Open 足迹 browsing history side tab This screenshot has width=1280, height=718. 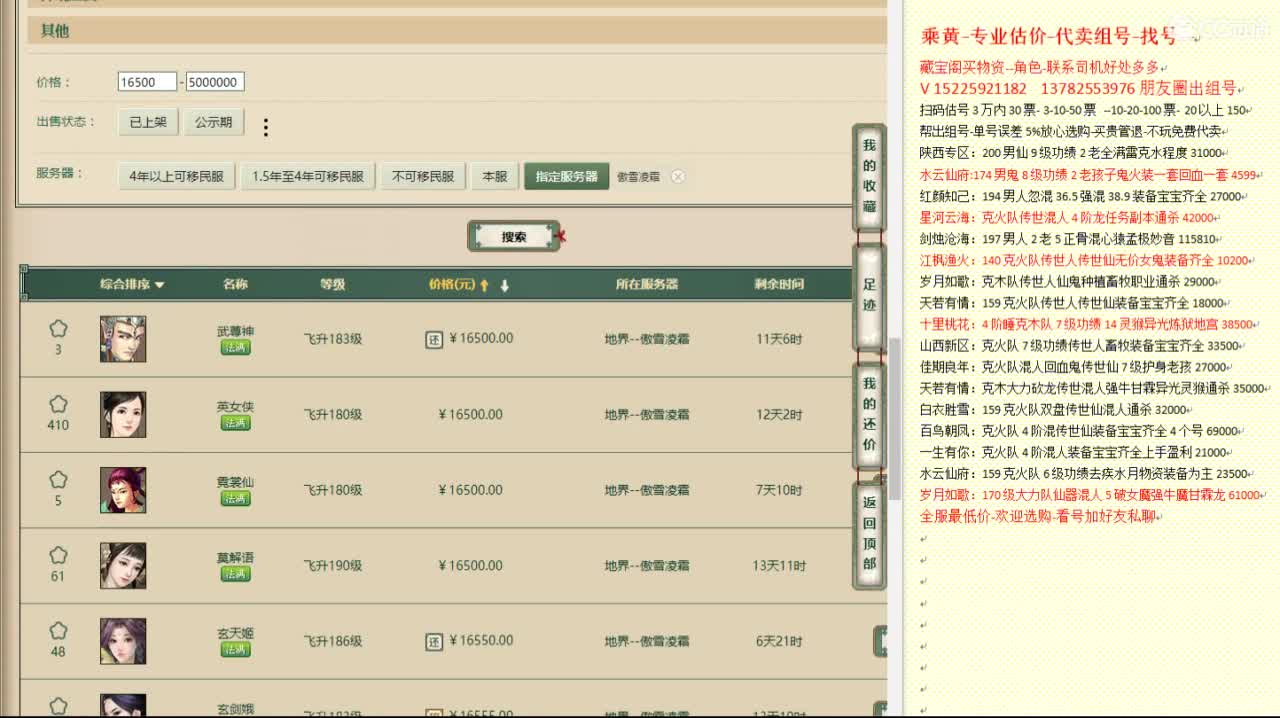869,296
